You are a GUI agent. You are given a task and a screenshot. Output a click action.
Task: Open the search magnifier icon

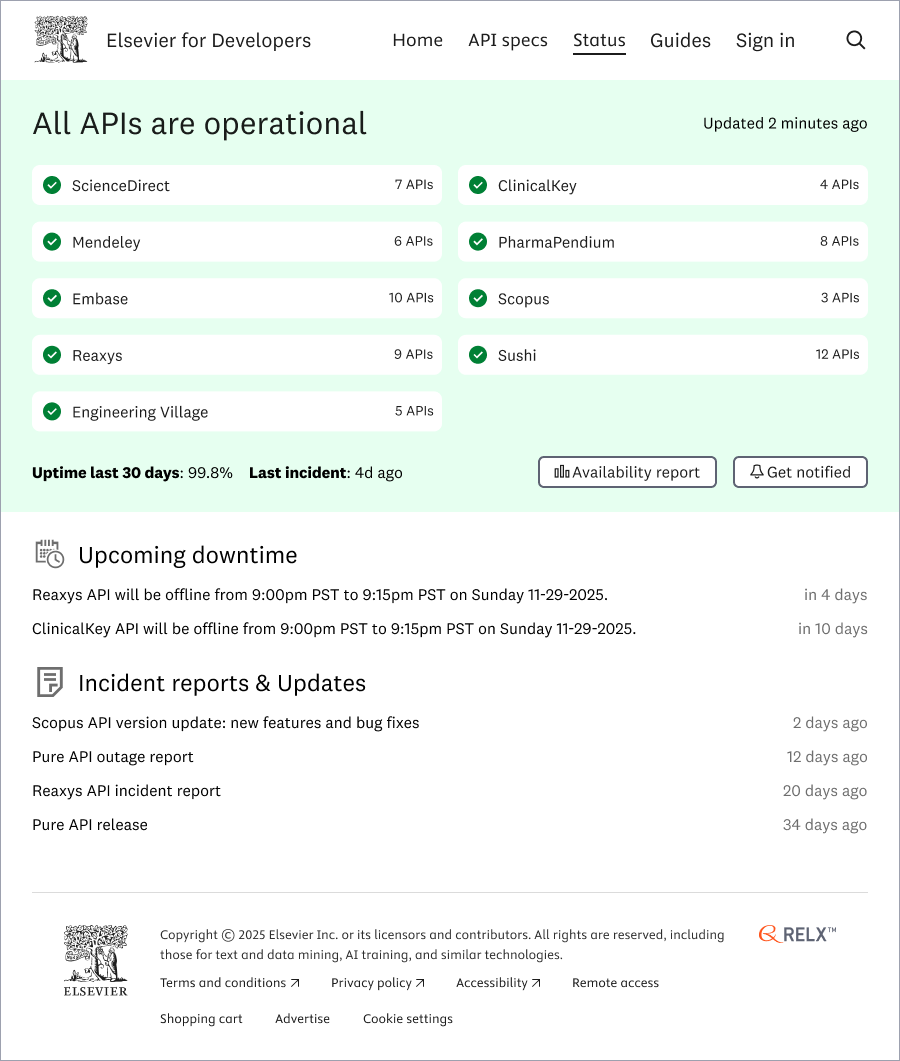tap(855, 40)
